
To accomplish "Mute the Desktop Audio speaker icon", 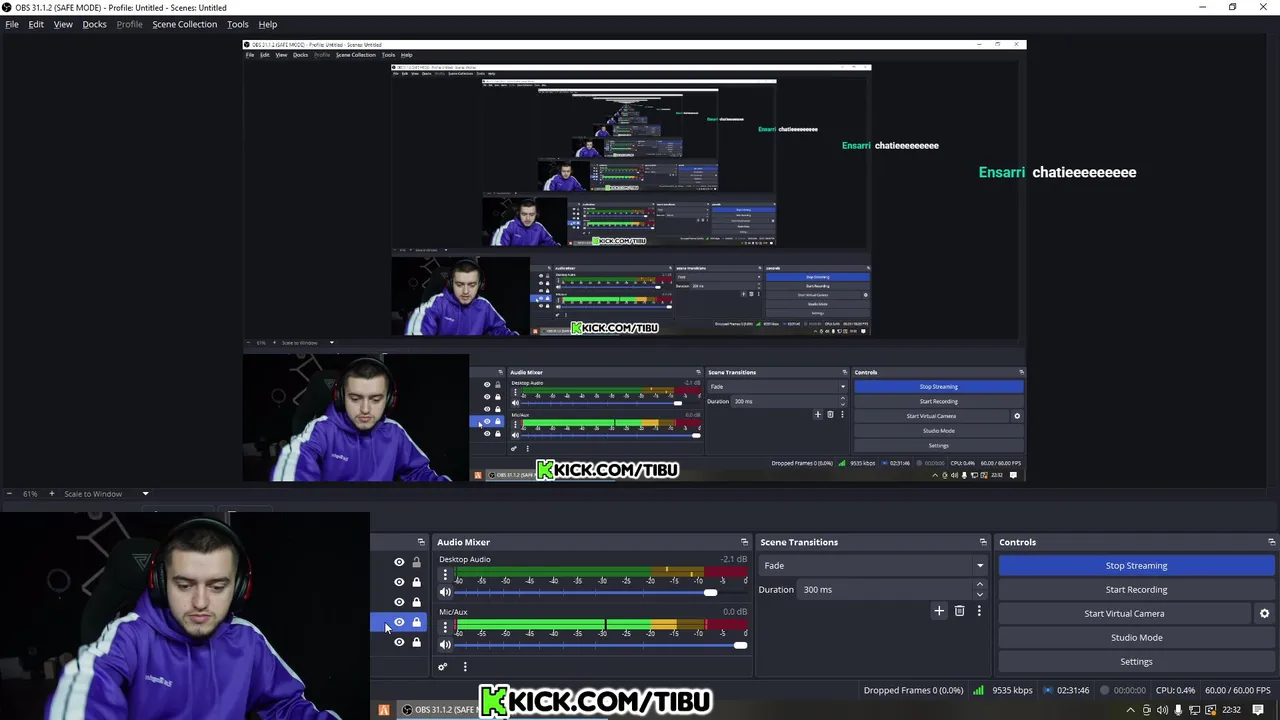I will (x=445, y=592).
